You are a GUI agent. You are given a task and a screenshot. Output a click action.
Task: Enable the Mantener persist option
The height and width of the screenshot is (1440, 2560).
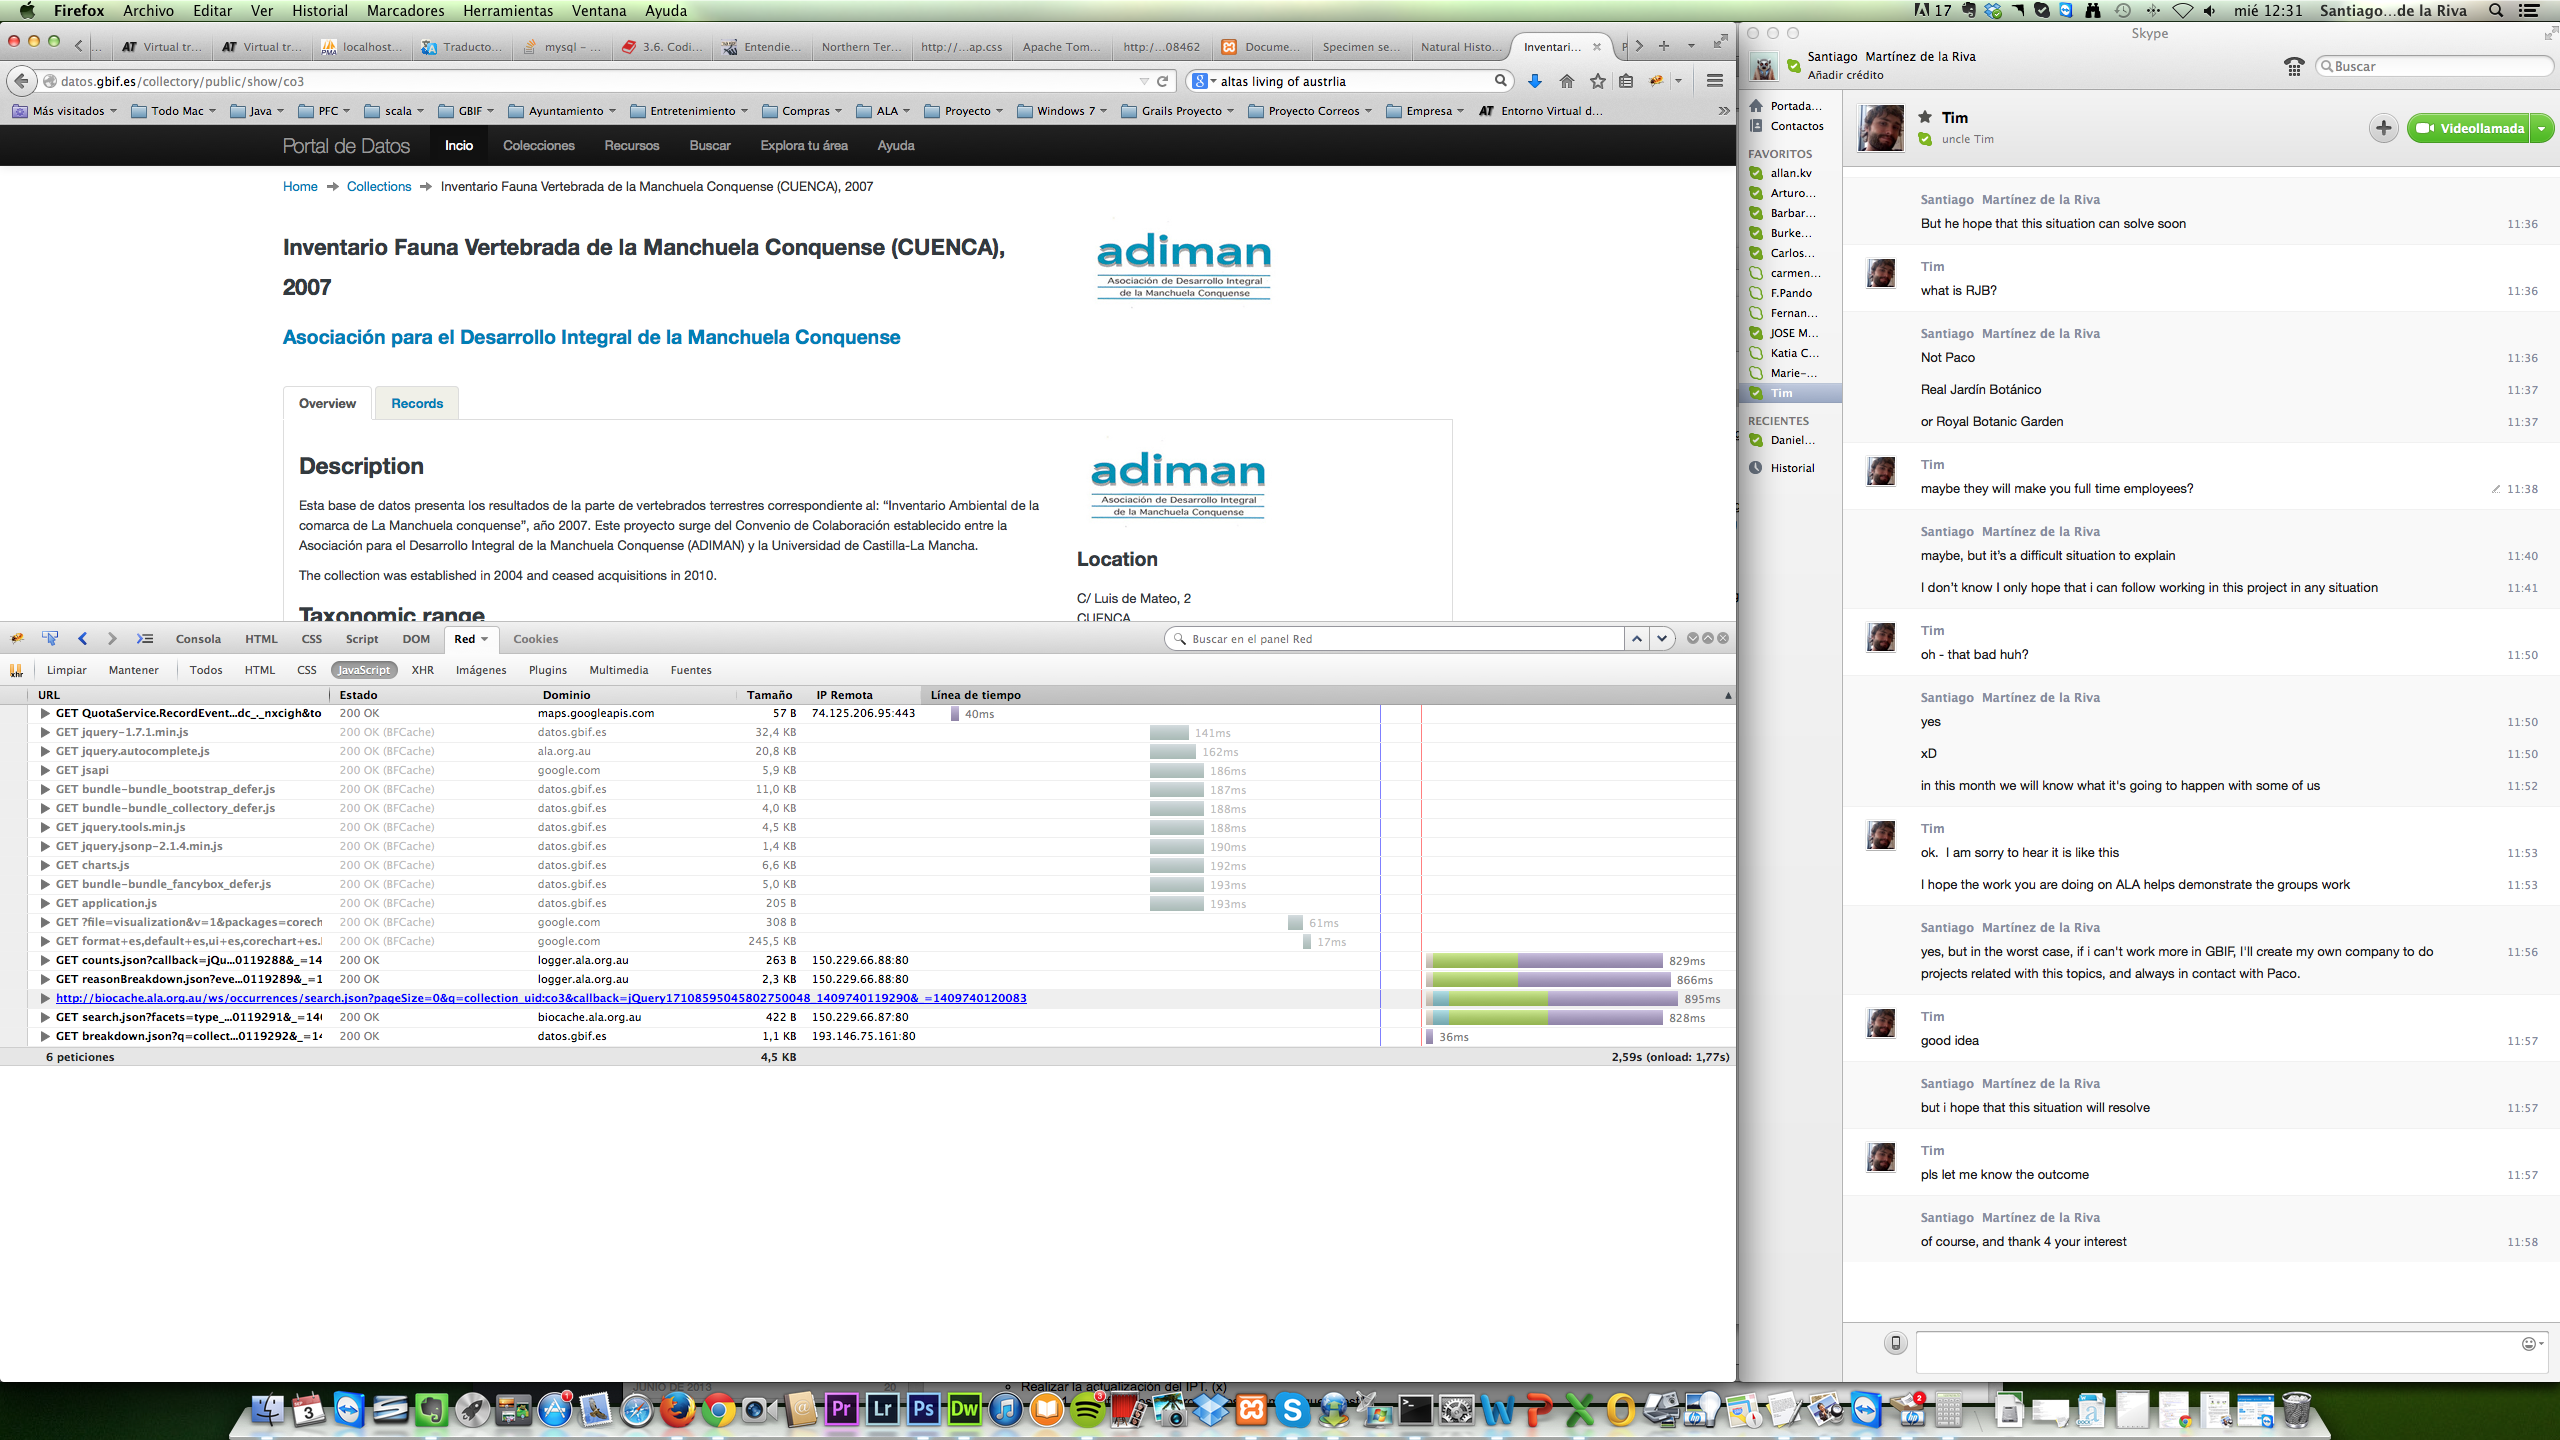point(134,670)
